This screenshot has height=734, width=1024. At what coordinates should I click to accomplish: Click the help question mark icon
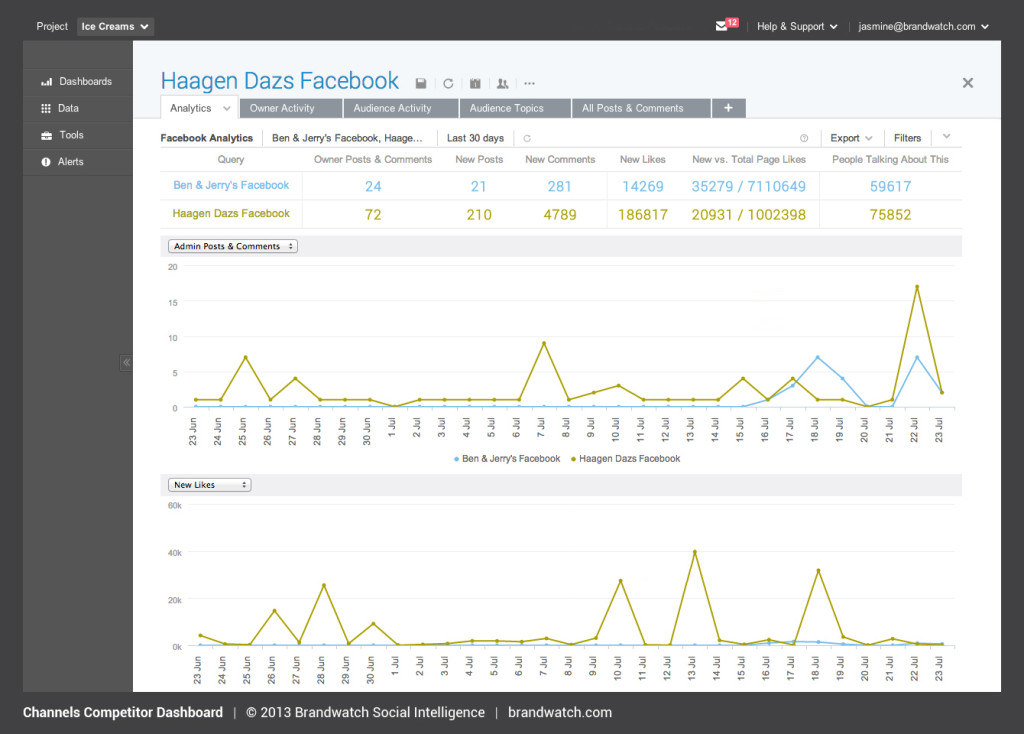(x=804, y=138)
